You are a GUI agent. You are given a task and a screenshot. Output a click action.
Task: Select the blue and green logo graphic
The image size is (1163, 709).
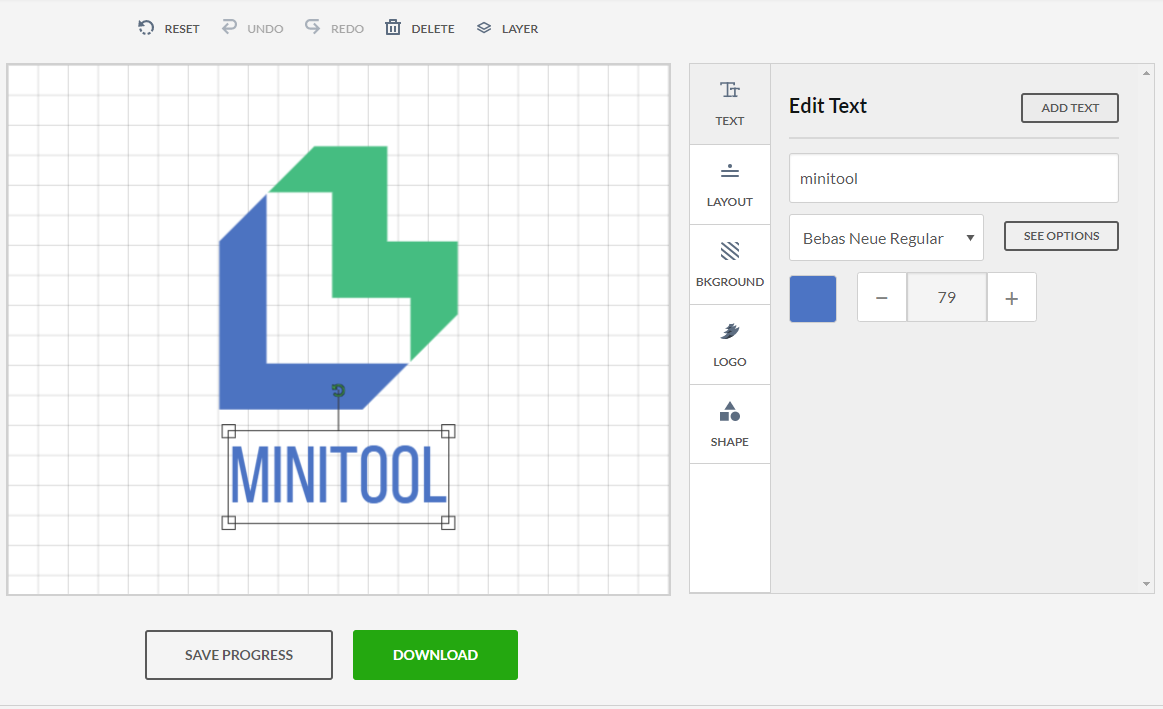point(338,277)
